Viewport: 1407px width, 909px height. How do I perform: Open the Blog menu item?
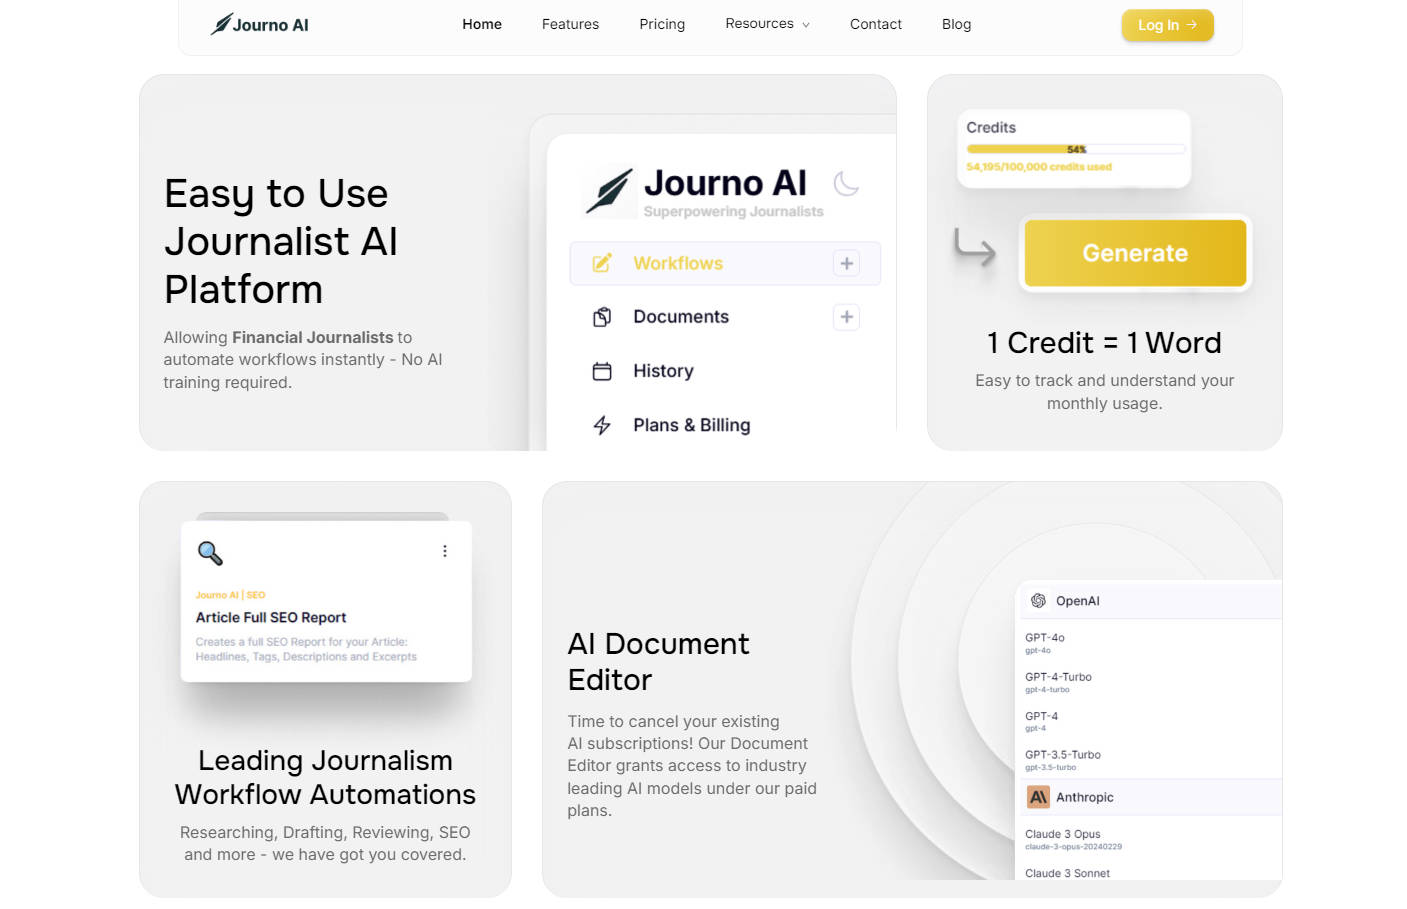tap(956, 23)
